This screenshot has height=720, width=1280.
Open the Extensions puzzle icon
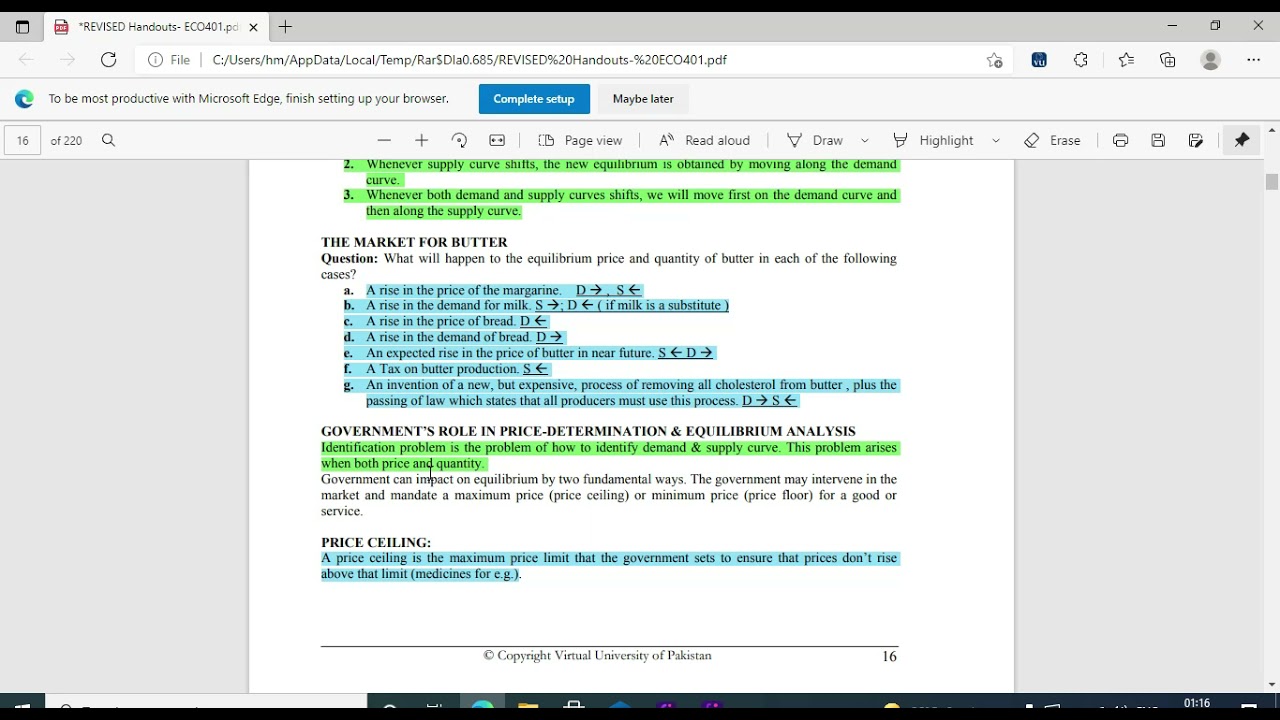(1081, 60)
